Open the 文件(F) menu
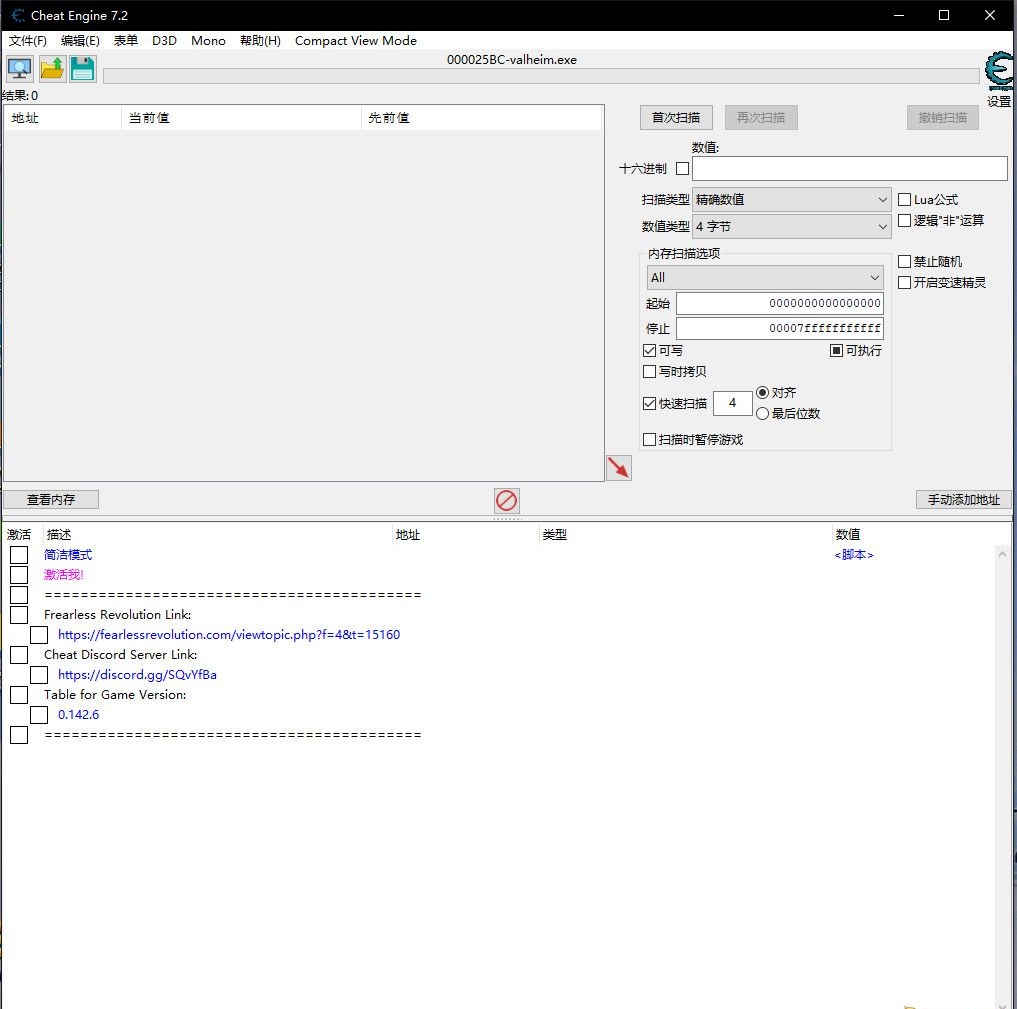 click(28, 41)
